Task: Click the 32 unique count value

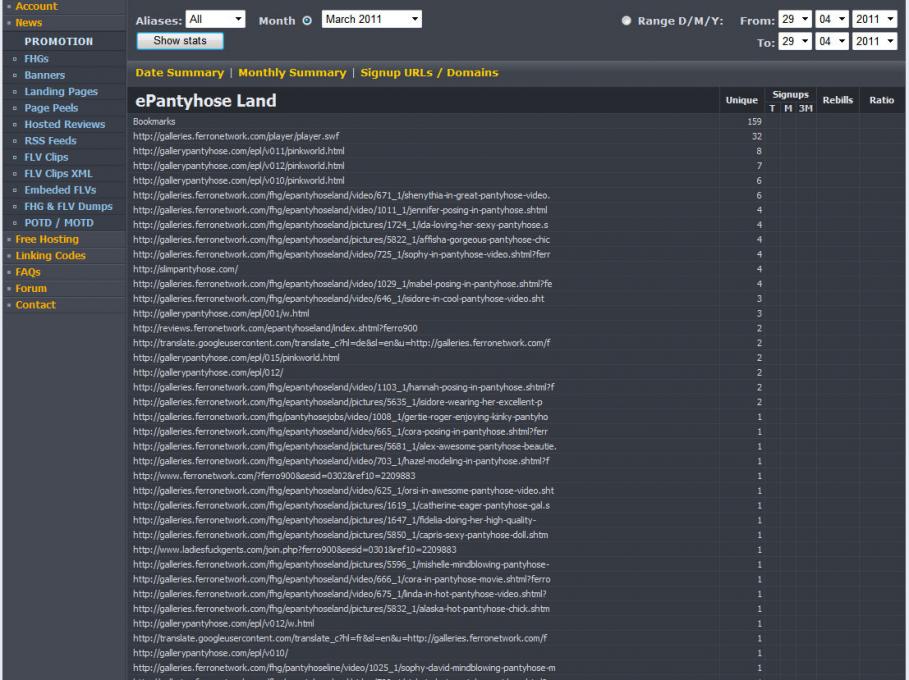Action: click(x=757, y=136)
